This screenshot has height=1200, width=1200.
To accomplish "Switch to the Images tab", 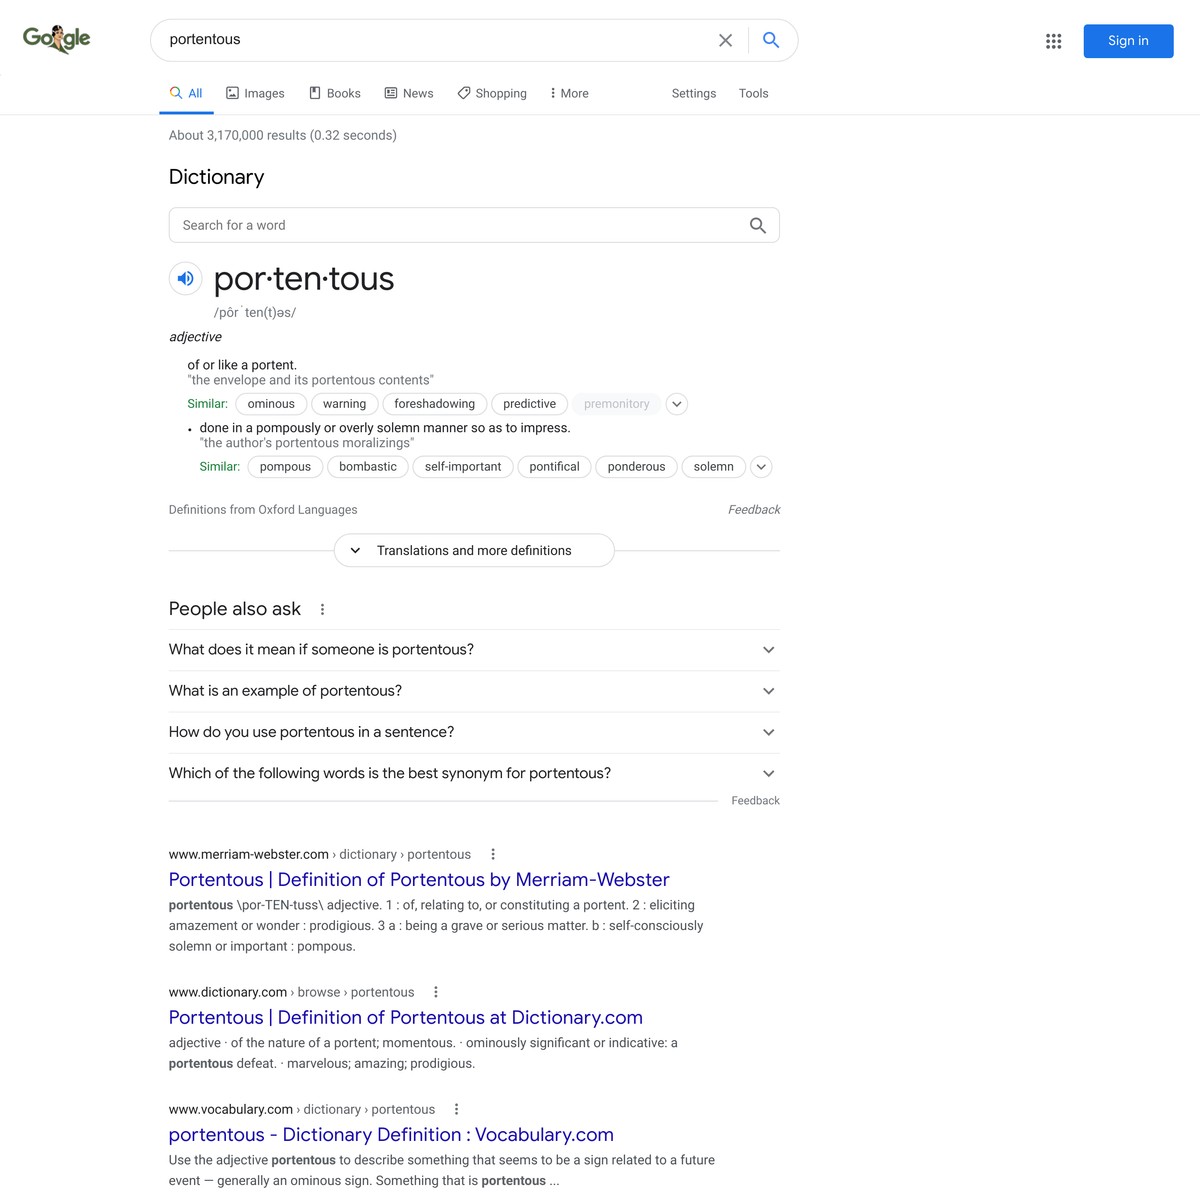I will point(255,93).
